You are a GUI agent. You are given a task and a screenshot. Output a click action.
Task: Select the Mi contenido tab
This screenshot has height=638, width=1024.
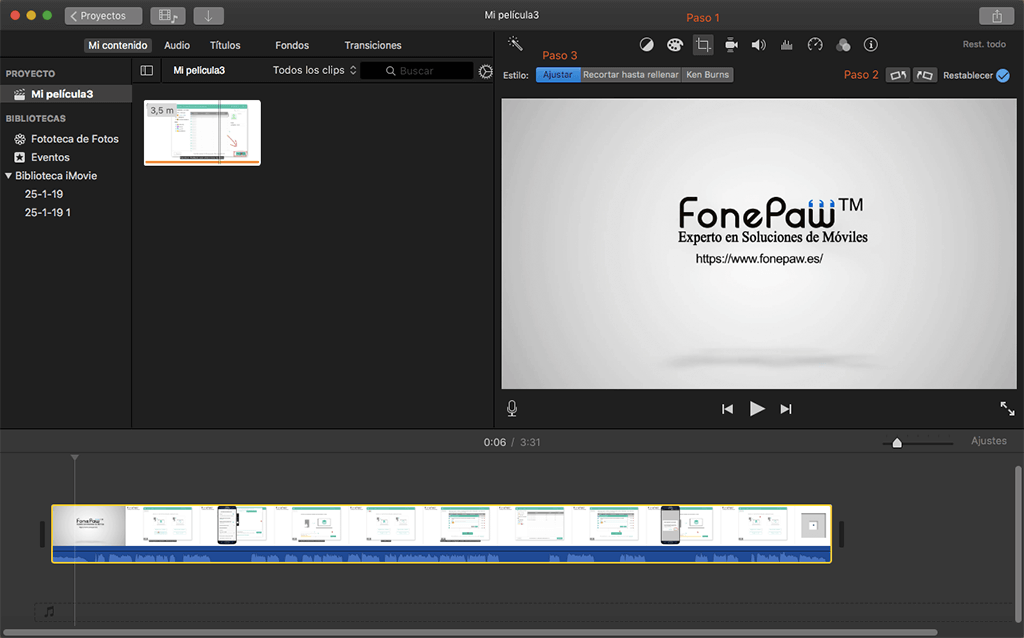tap(118, 45)
